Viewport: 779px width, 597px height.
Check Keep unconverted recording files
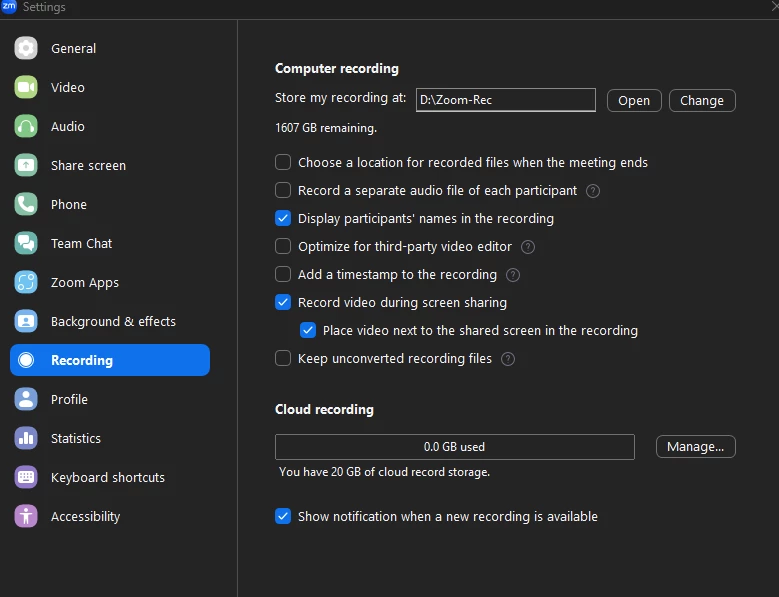[x=283, y=358]
